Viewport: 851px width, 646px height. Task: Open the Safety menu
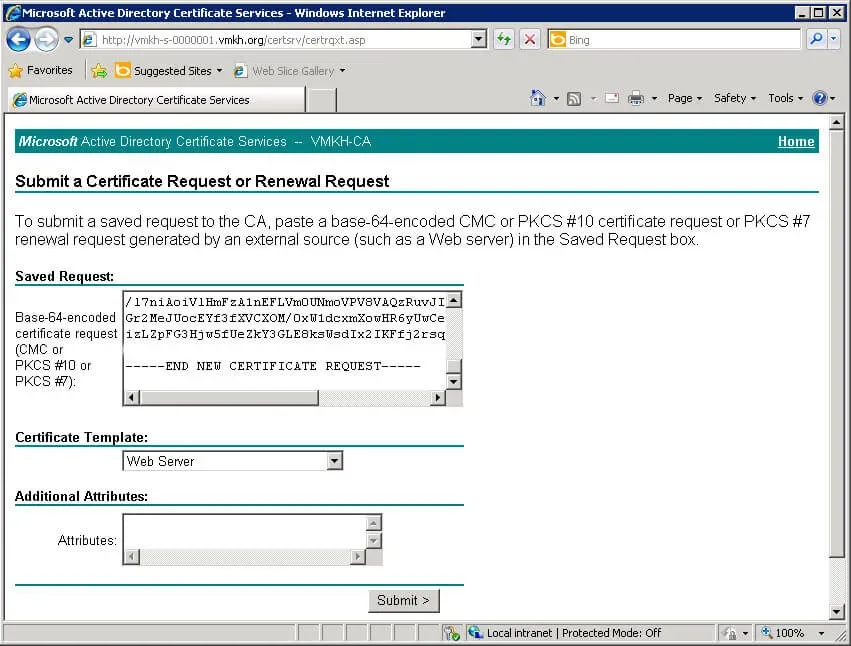tap(734, 98)
